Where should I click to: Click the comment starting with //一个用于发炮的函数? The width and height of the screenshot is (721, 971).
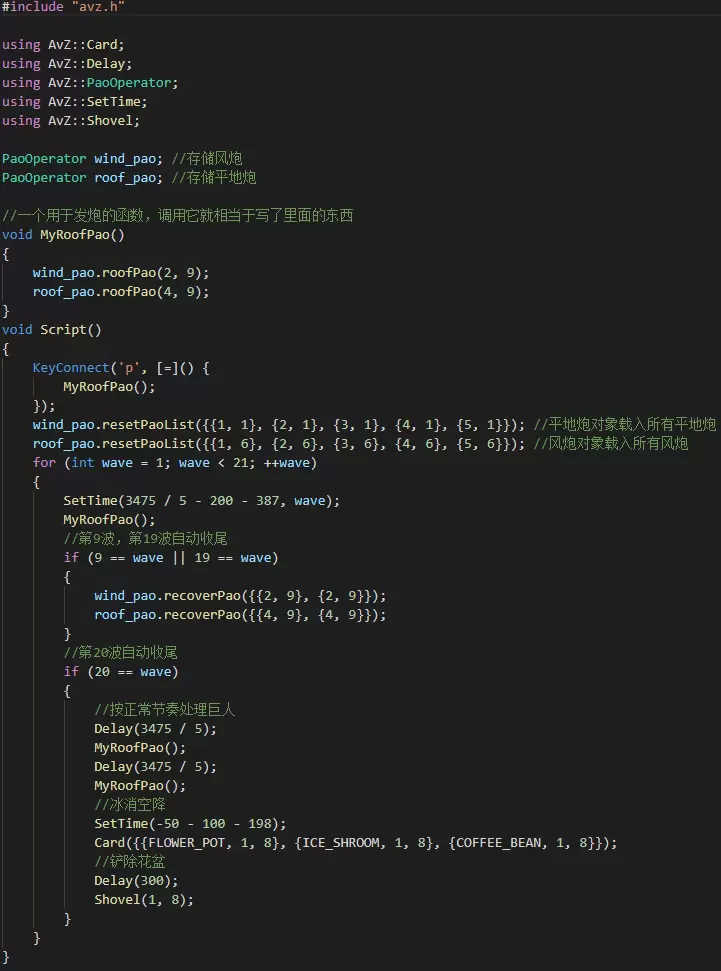pyautogui.click(x=177, y=216)
